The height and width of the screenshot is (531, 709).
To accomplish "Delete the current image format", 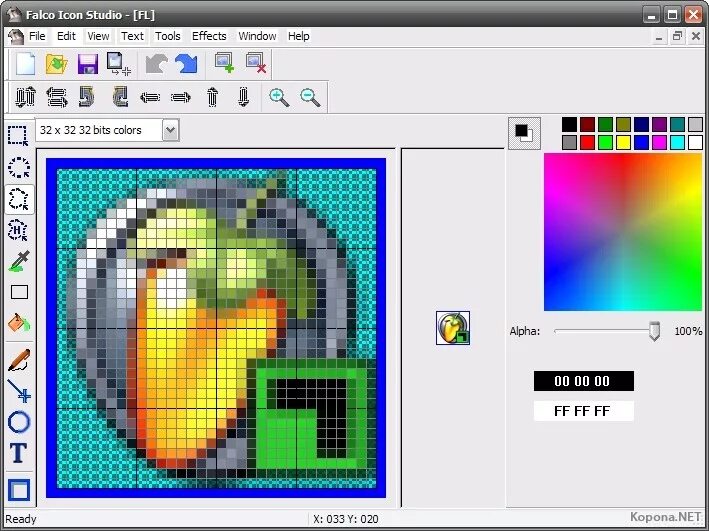I will pos(255,63).
